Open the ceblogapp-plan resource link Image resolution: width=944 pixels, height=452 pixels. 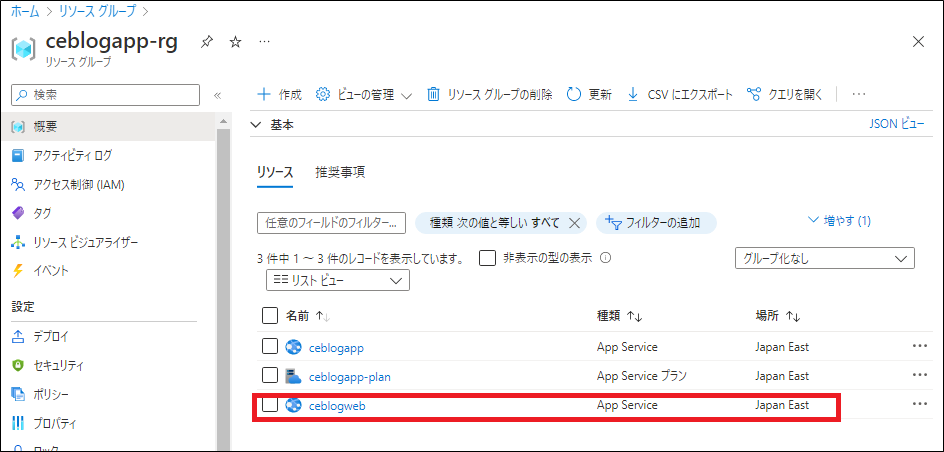coord(350,377)
